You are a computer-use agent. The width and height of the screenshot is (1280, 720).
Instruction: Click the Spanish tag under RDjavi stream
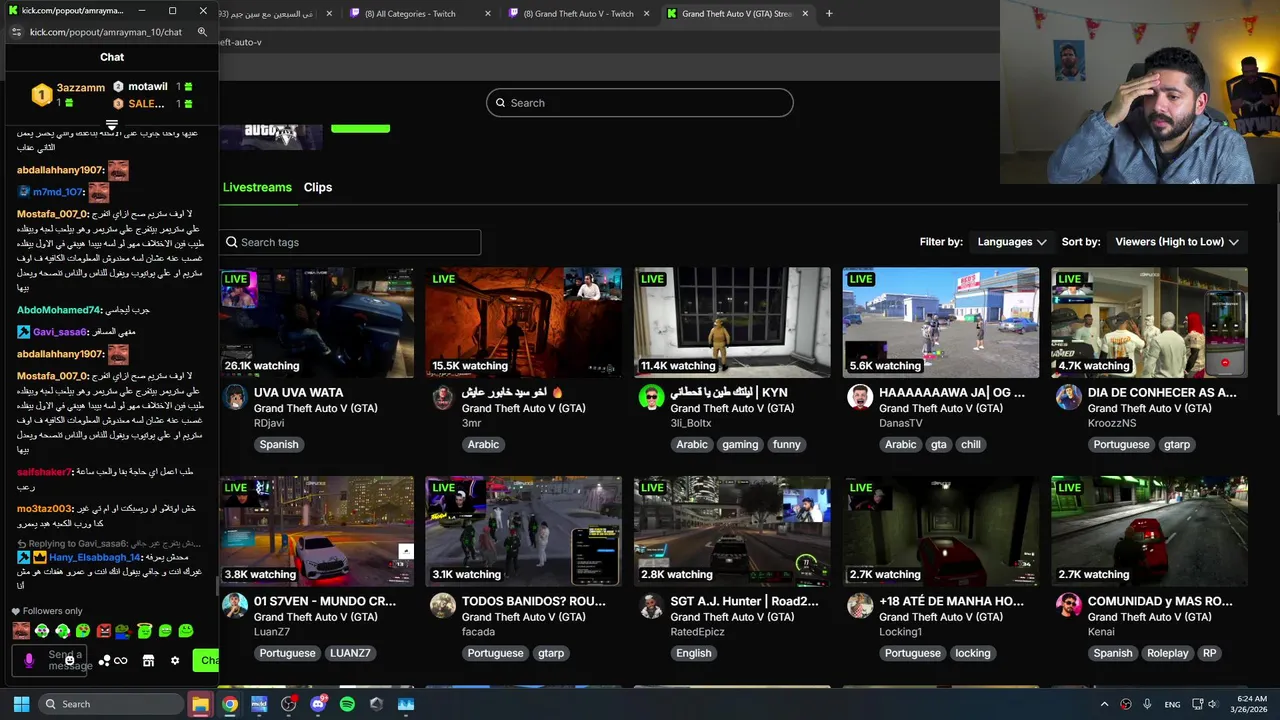279,444
